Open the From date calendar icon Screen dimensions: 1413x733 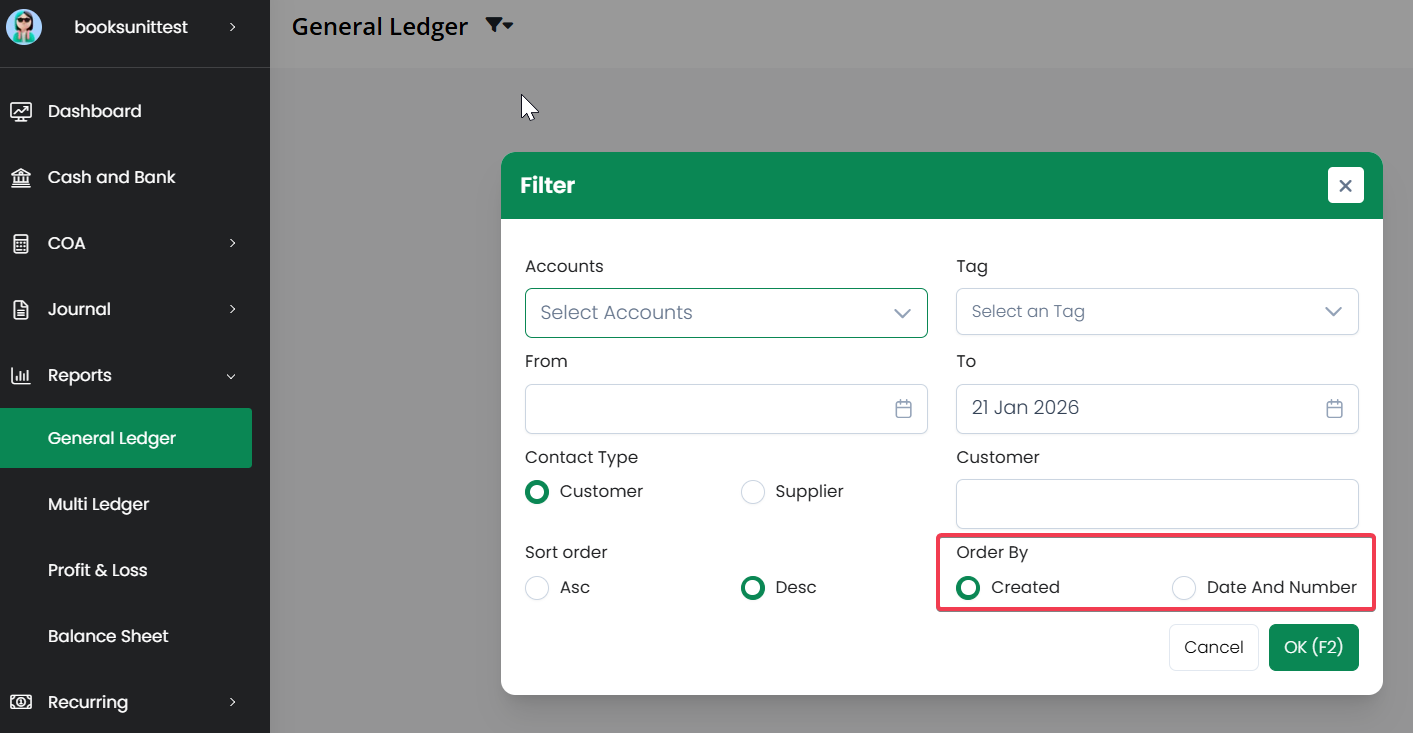[x=903, y=408]
